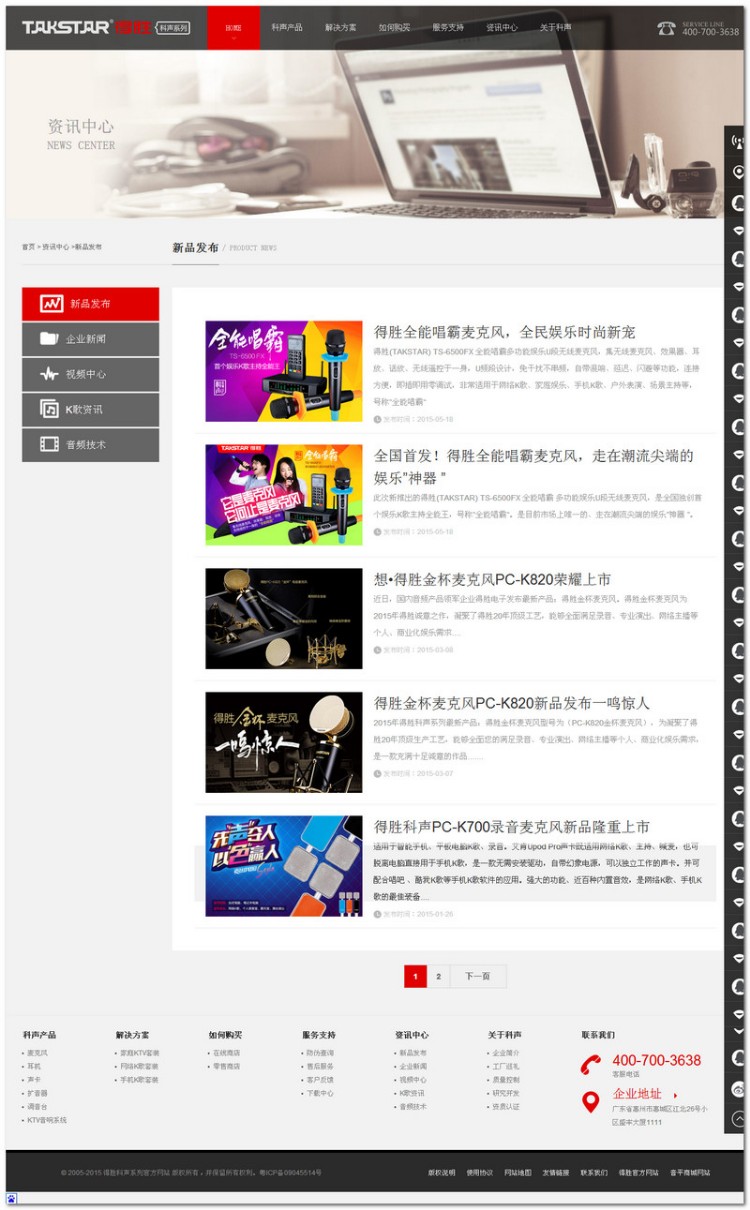Open footer link 资质认证
750x1210 pixels.
(x=506, y=1107)
